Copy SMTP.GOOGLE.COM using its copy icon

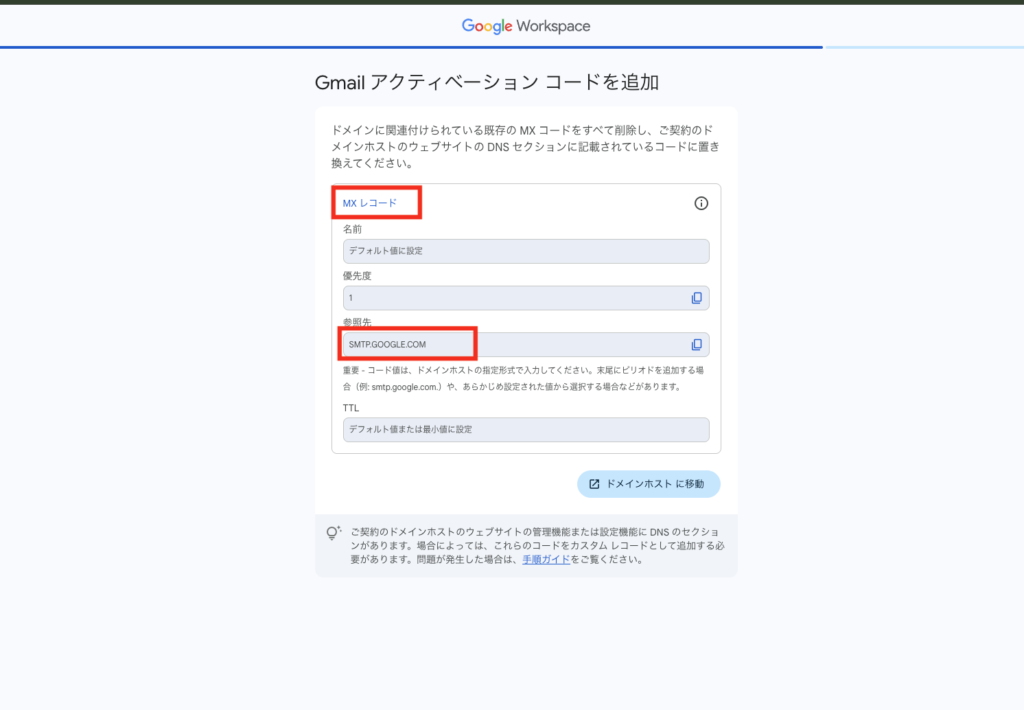(697, 345)
